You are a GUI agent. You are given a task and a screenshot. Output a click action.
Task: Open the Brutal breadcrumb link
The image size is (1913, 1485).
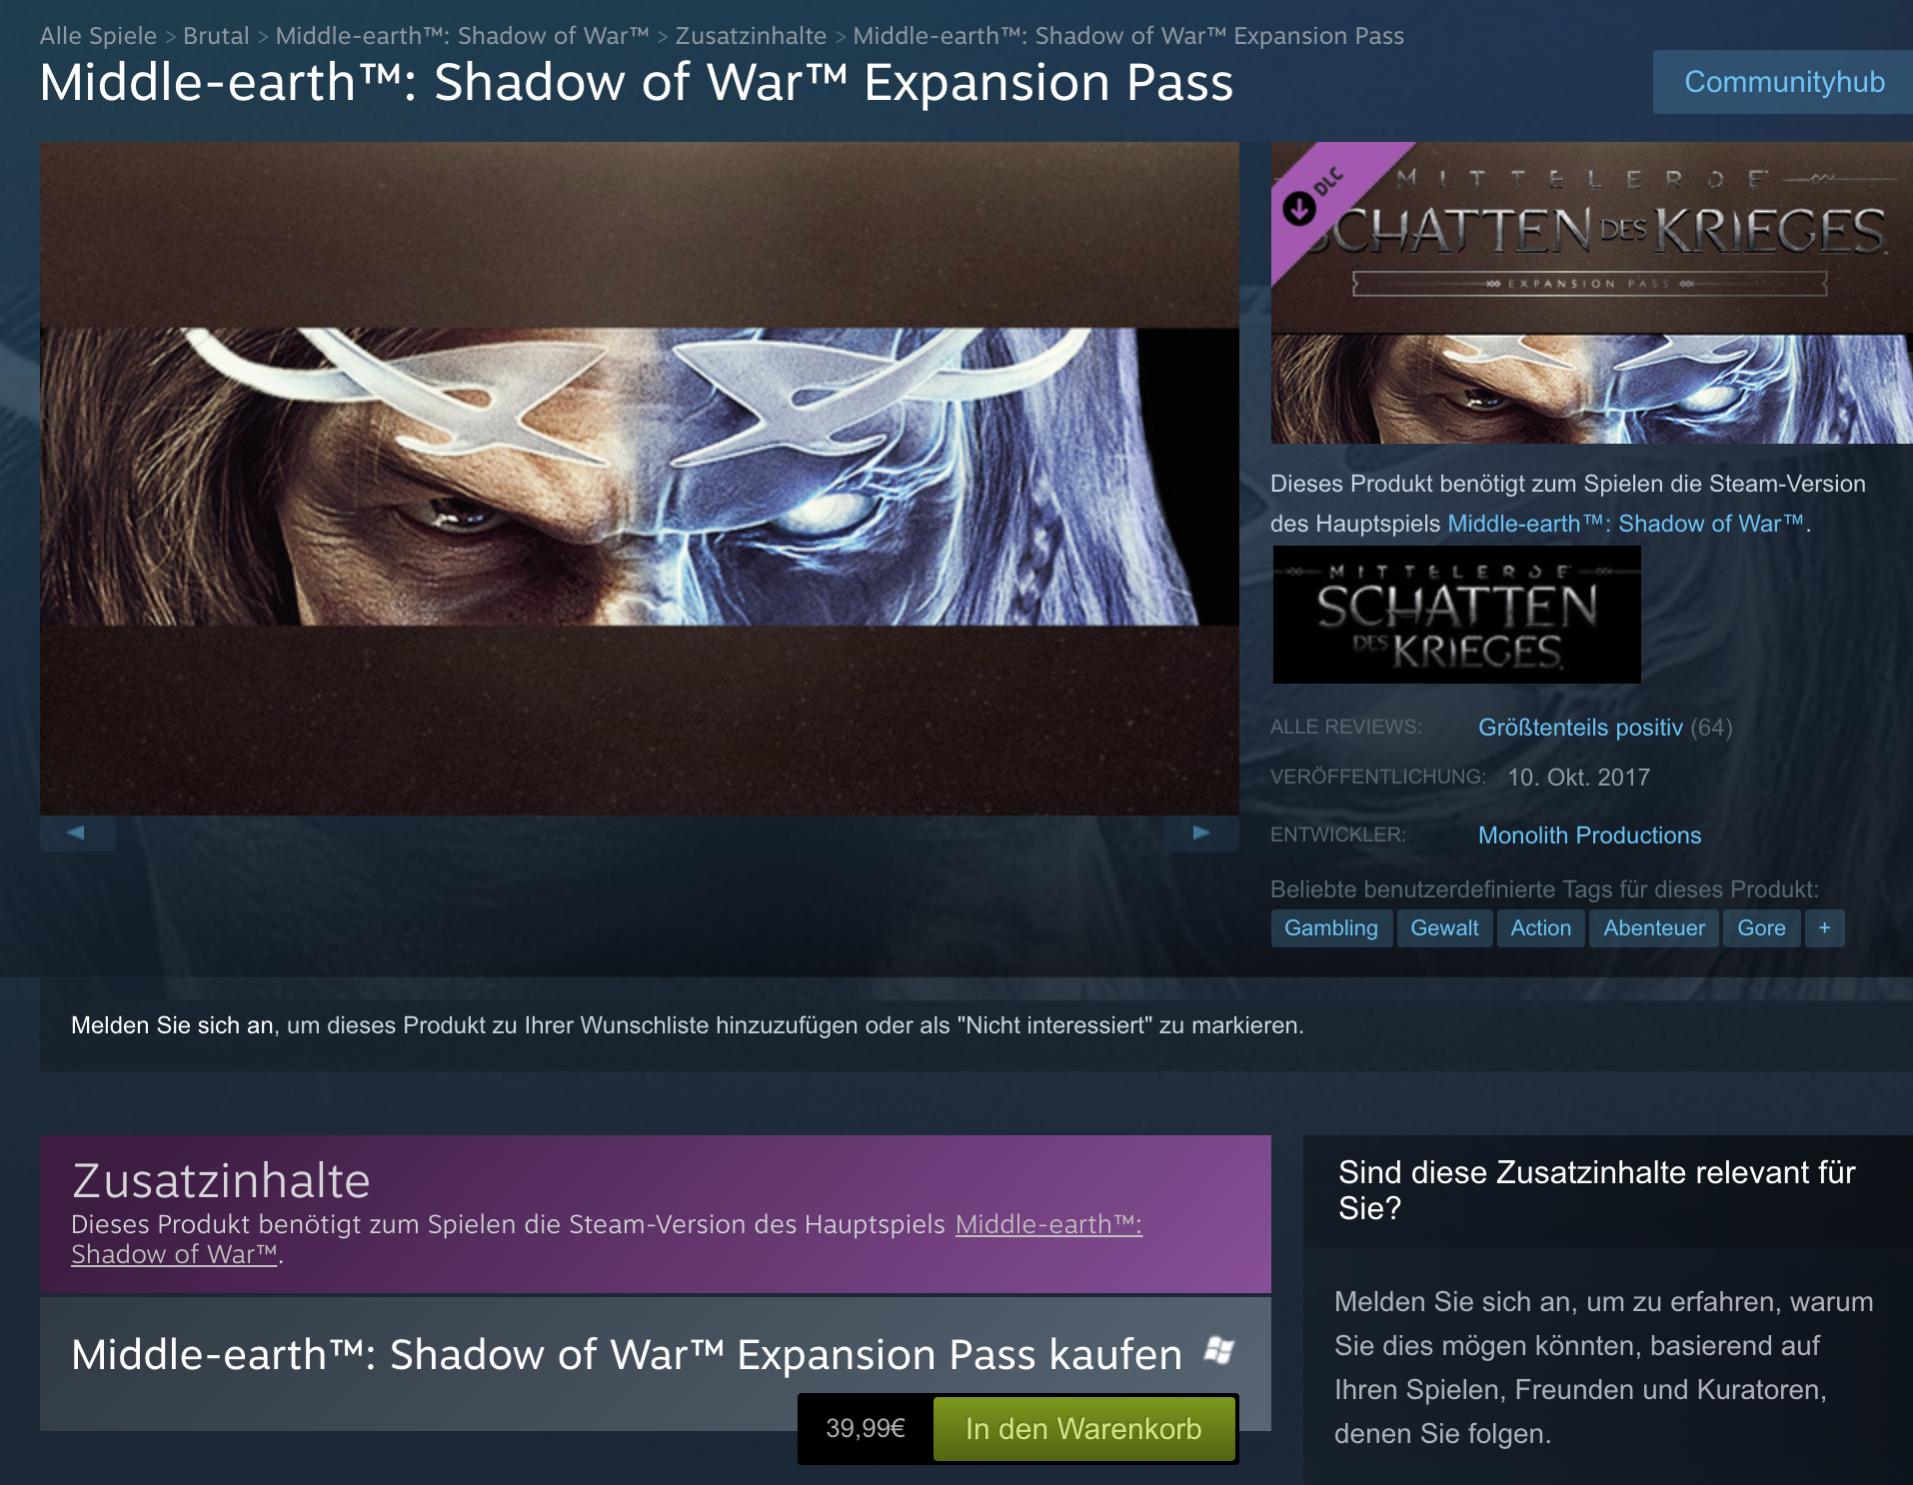[x=216, y=36]
